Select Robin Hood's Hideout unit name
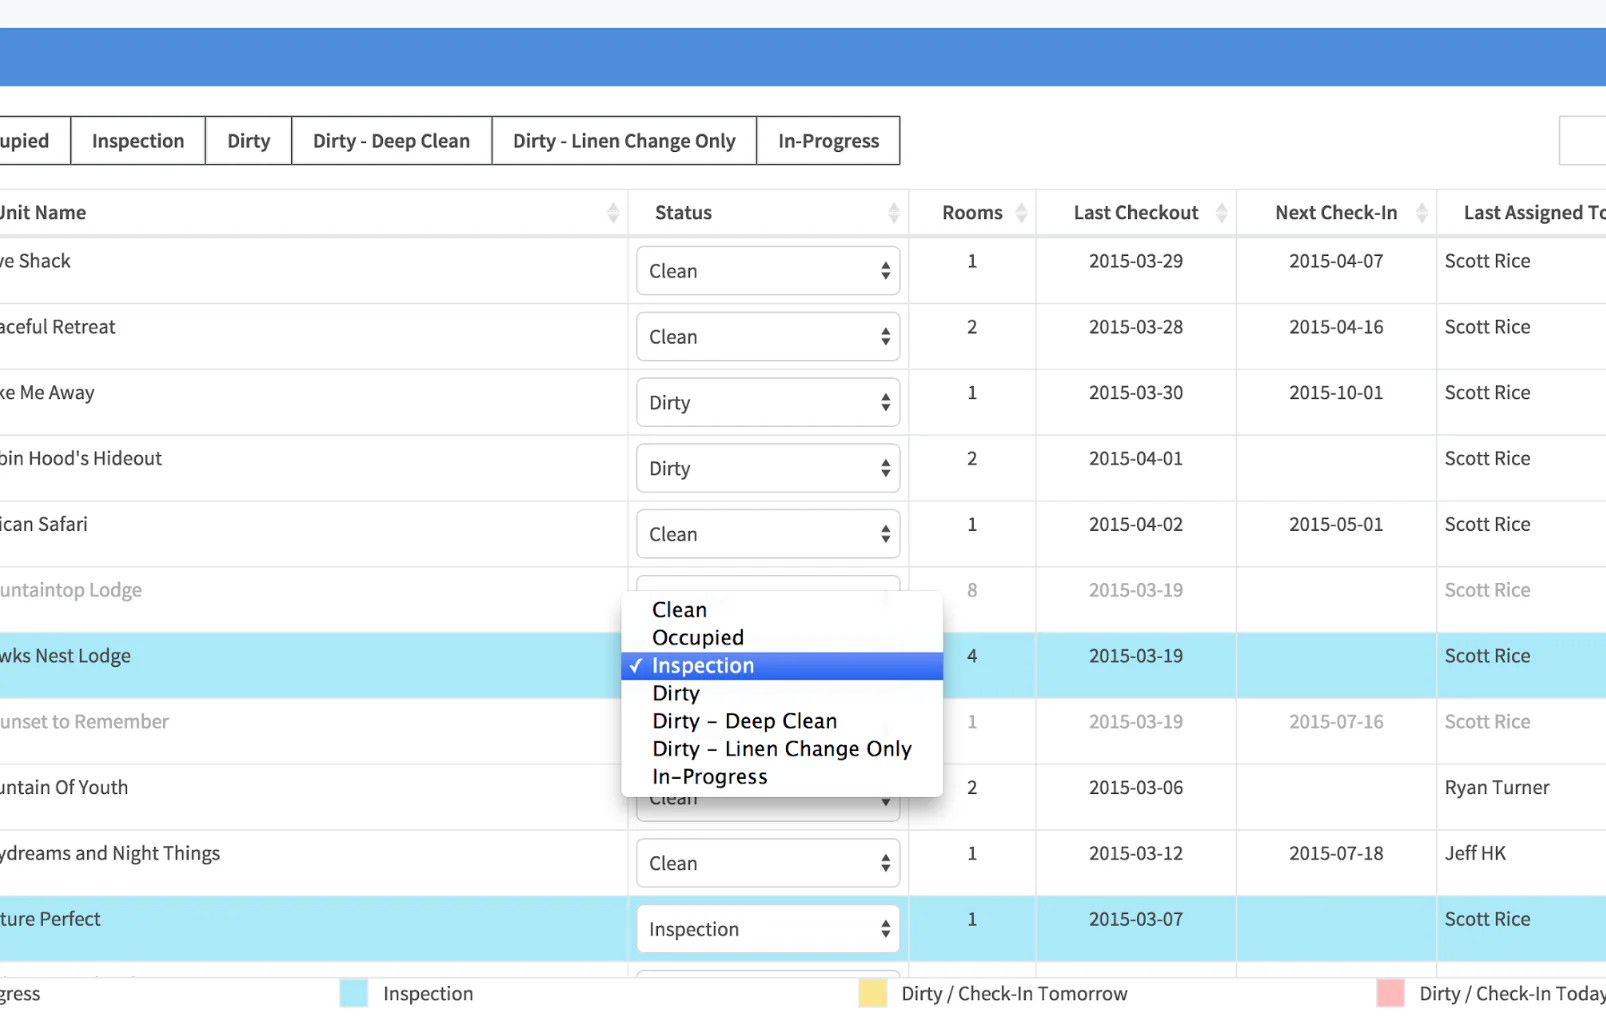The image size is (1606, 1036). (x=81, y=459)
